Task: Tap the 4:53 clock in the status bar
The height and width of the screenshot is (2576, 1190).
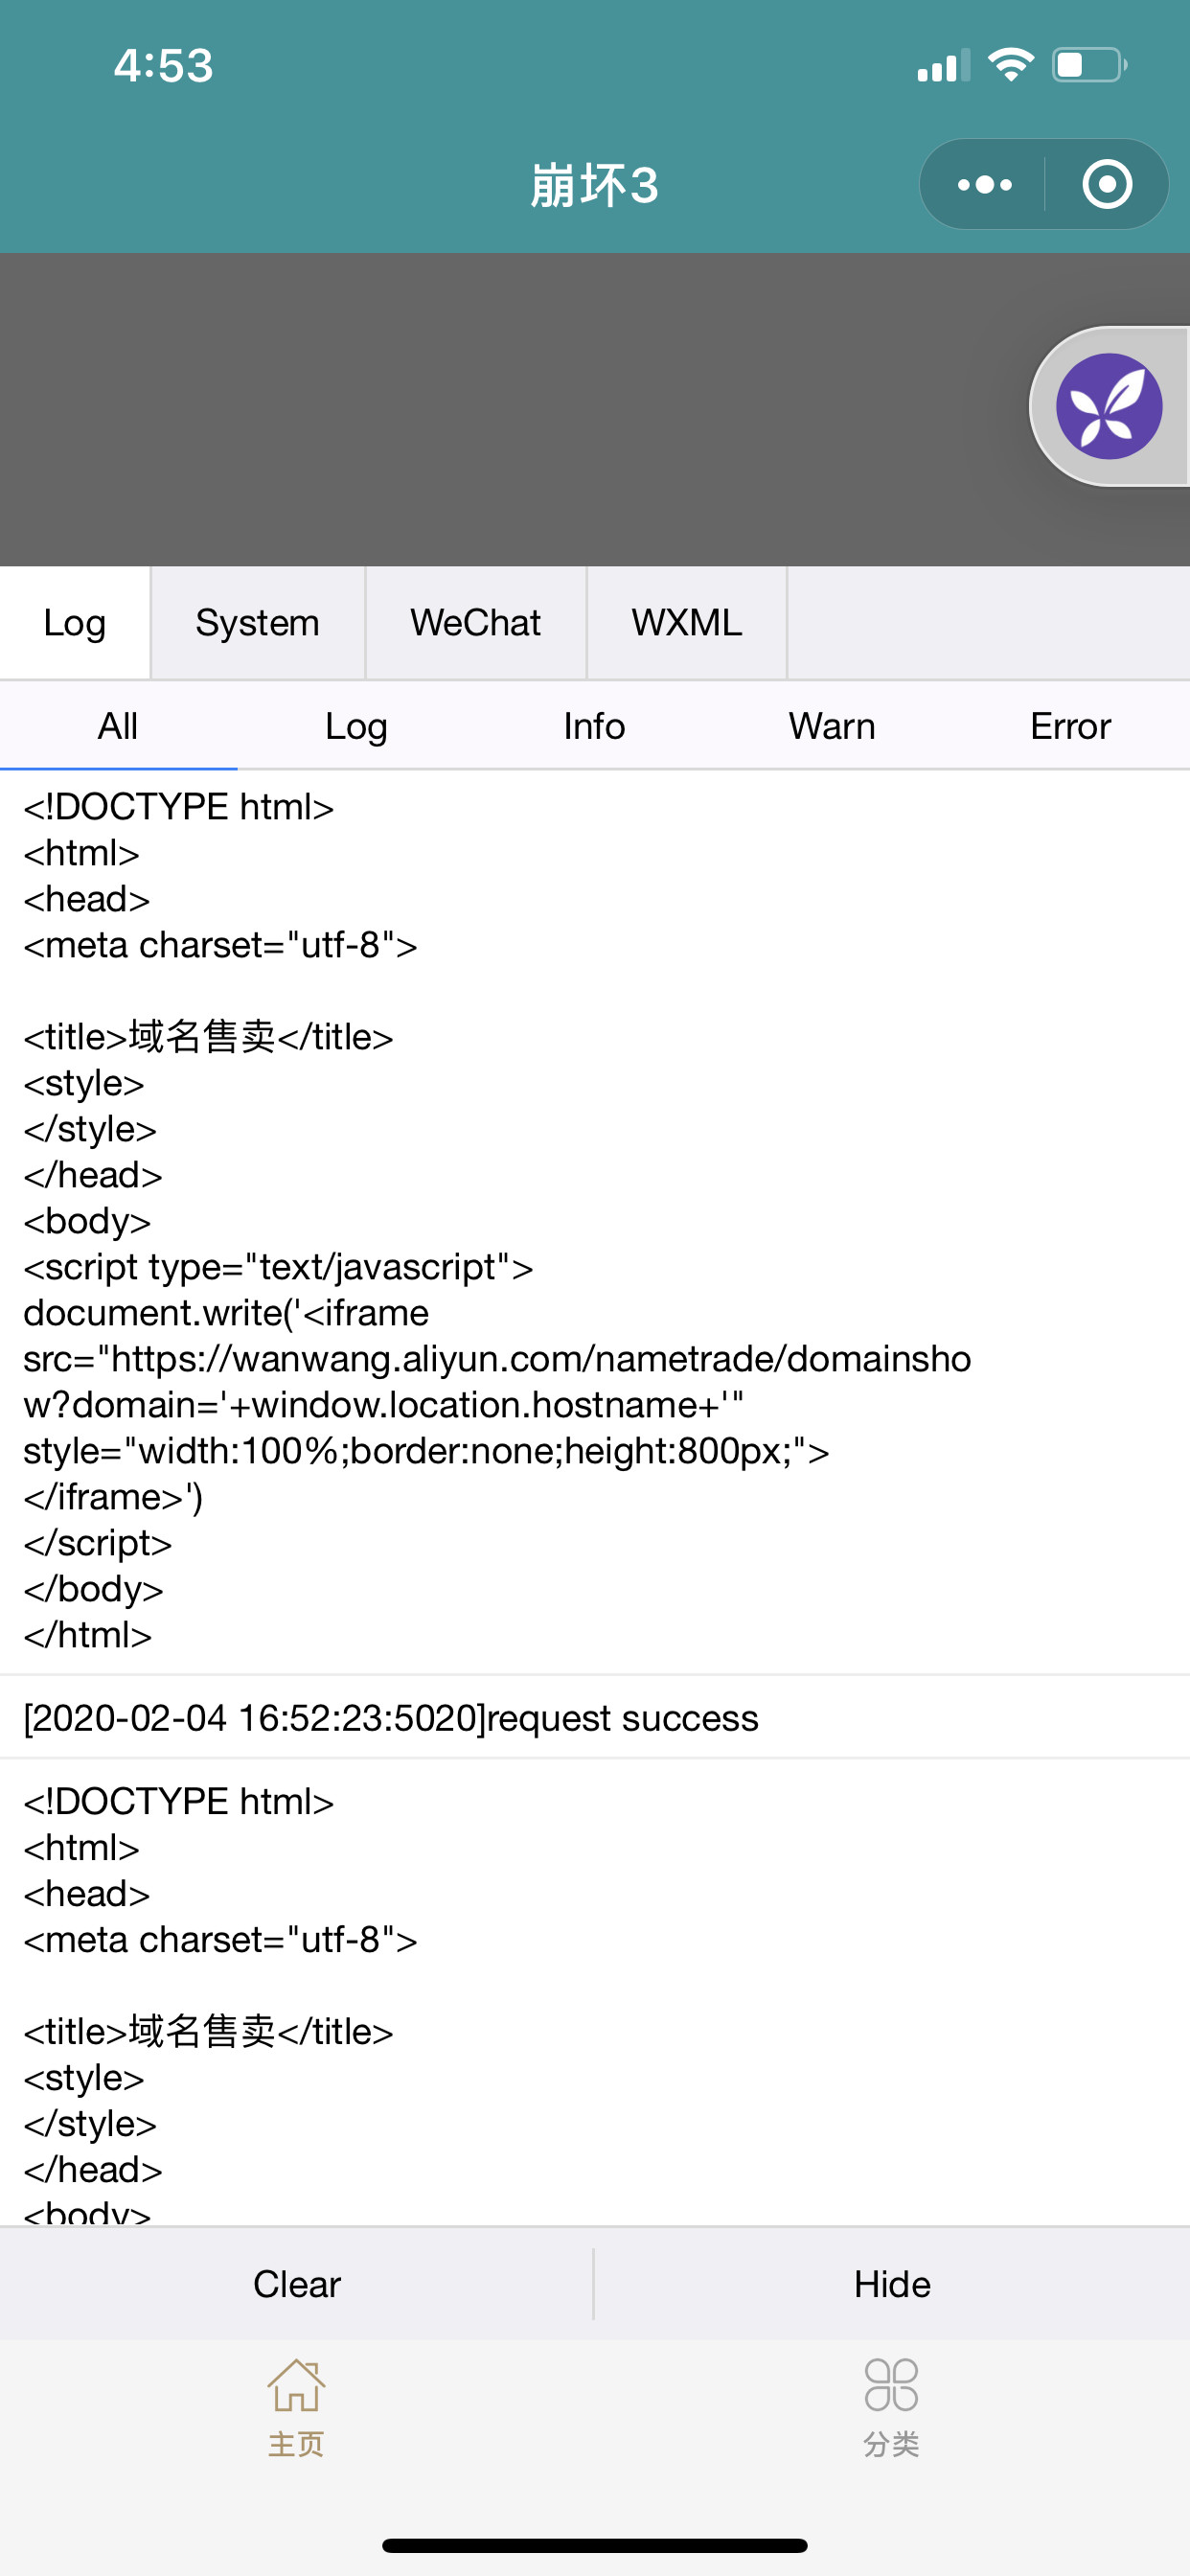Action: pos(163,66)
